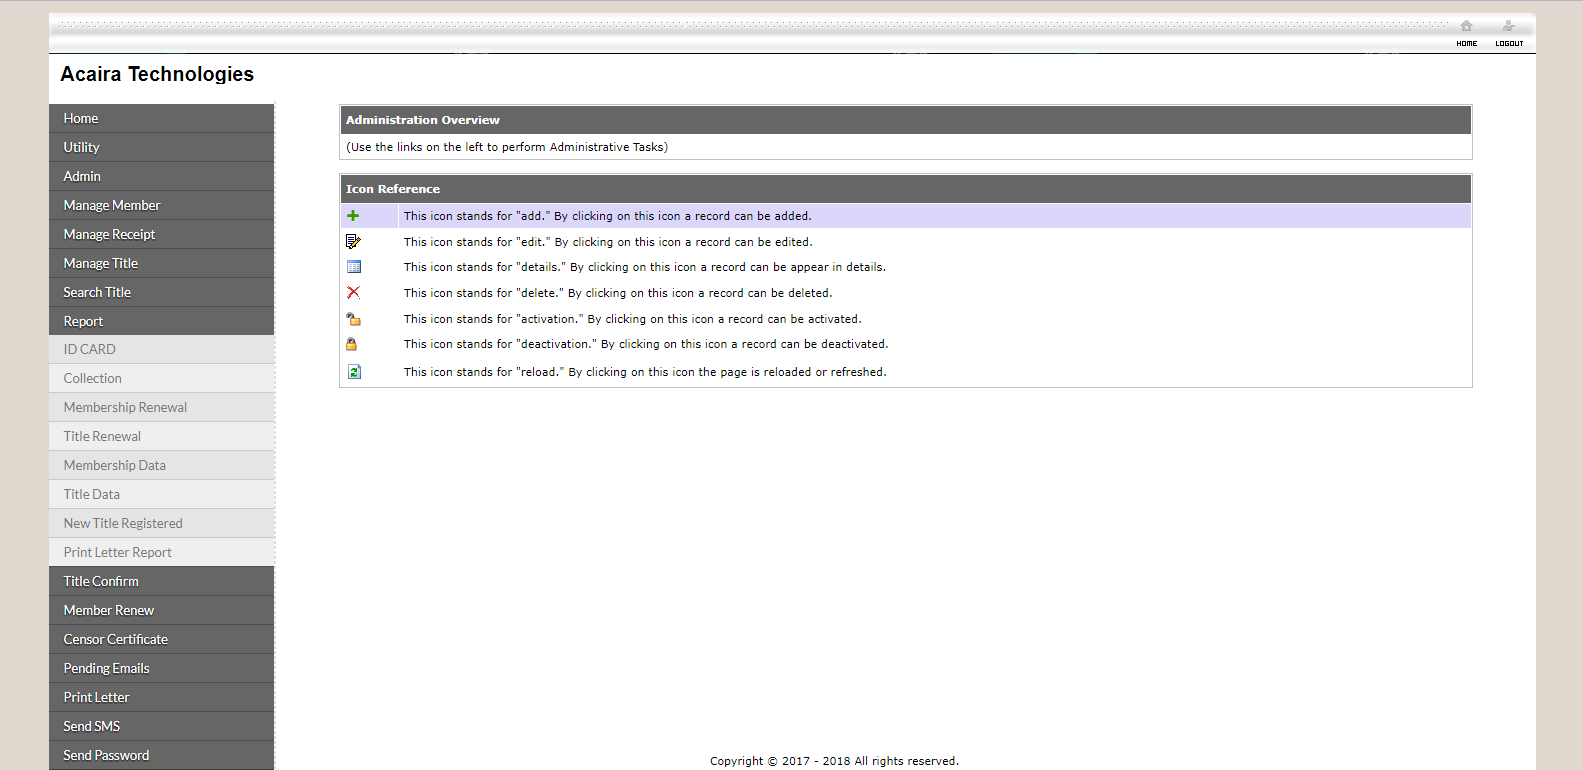Open Send SMS from the sidebar

92,726
